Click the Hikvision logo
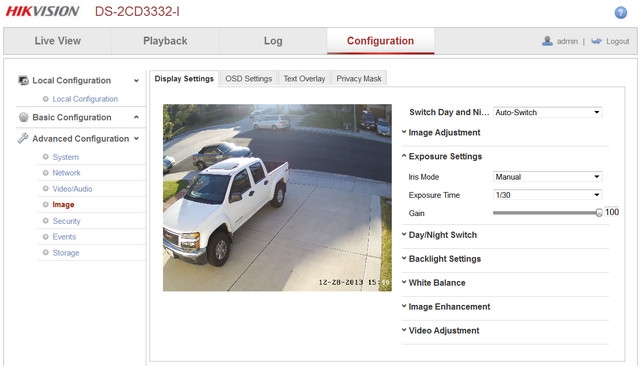The height and width of the screenshot is (366, 640). pos(42,11)
